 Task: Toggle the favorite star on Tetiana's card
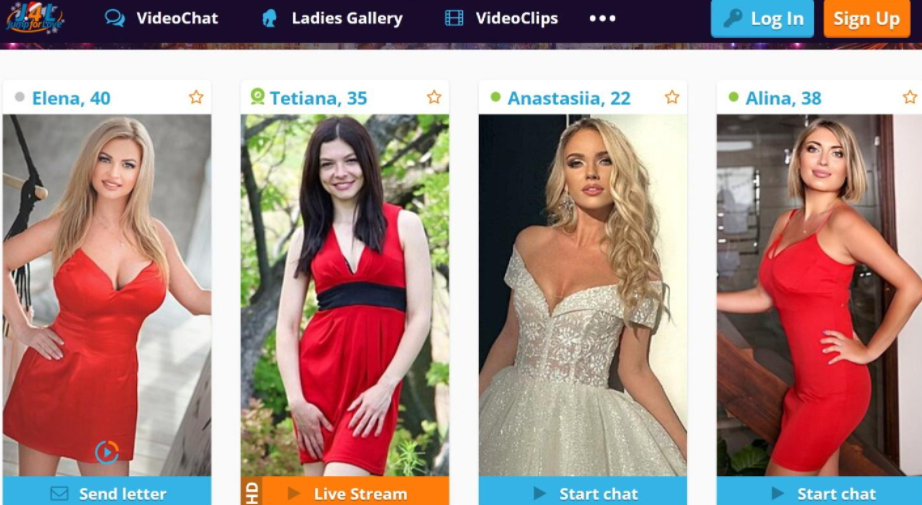coord(434,98)
